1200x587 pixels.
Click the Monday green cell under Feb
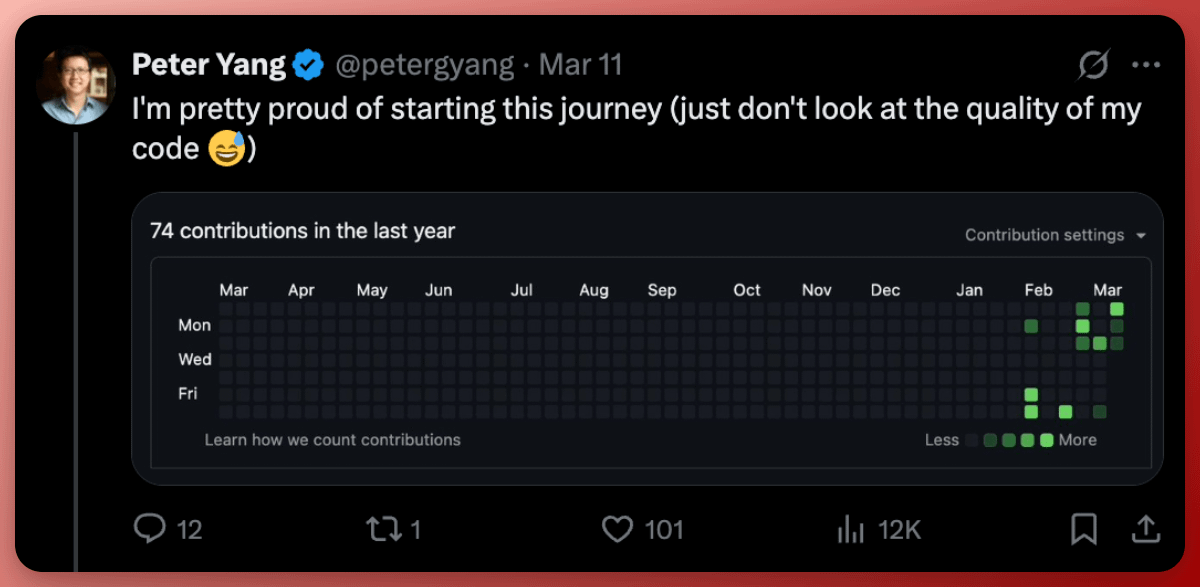click(x=1031, y=326)
